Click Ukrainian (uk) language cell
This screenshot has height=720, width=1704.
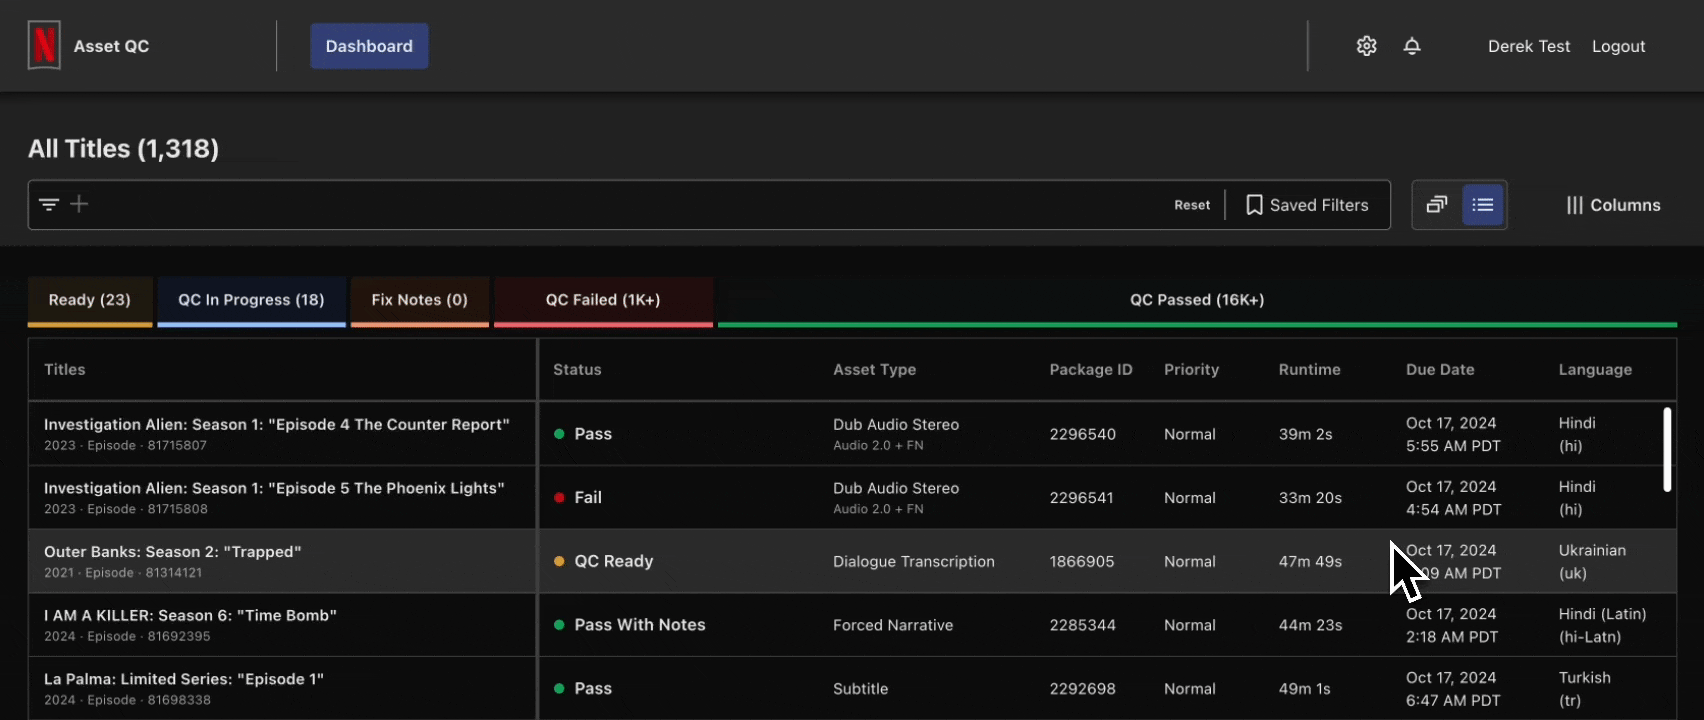pyautogui.click(x=1592, y=562)
